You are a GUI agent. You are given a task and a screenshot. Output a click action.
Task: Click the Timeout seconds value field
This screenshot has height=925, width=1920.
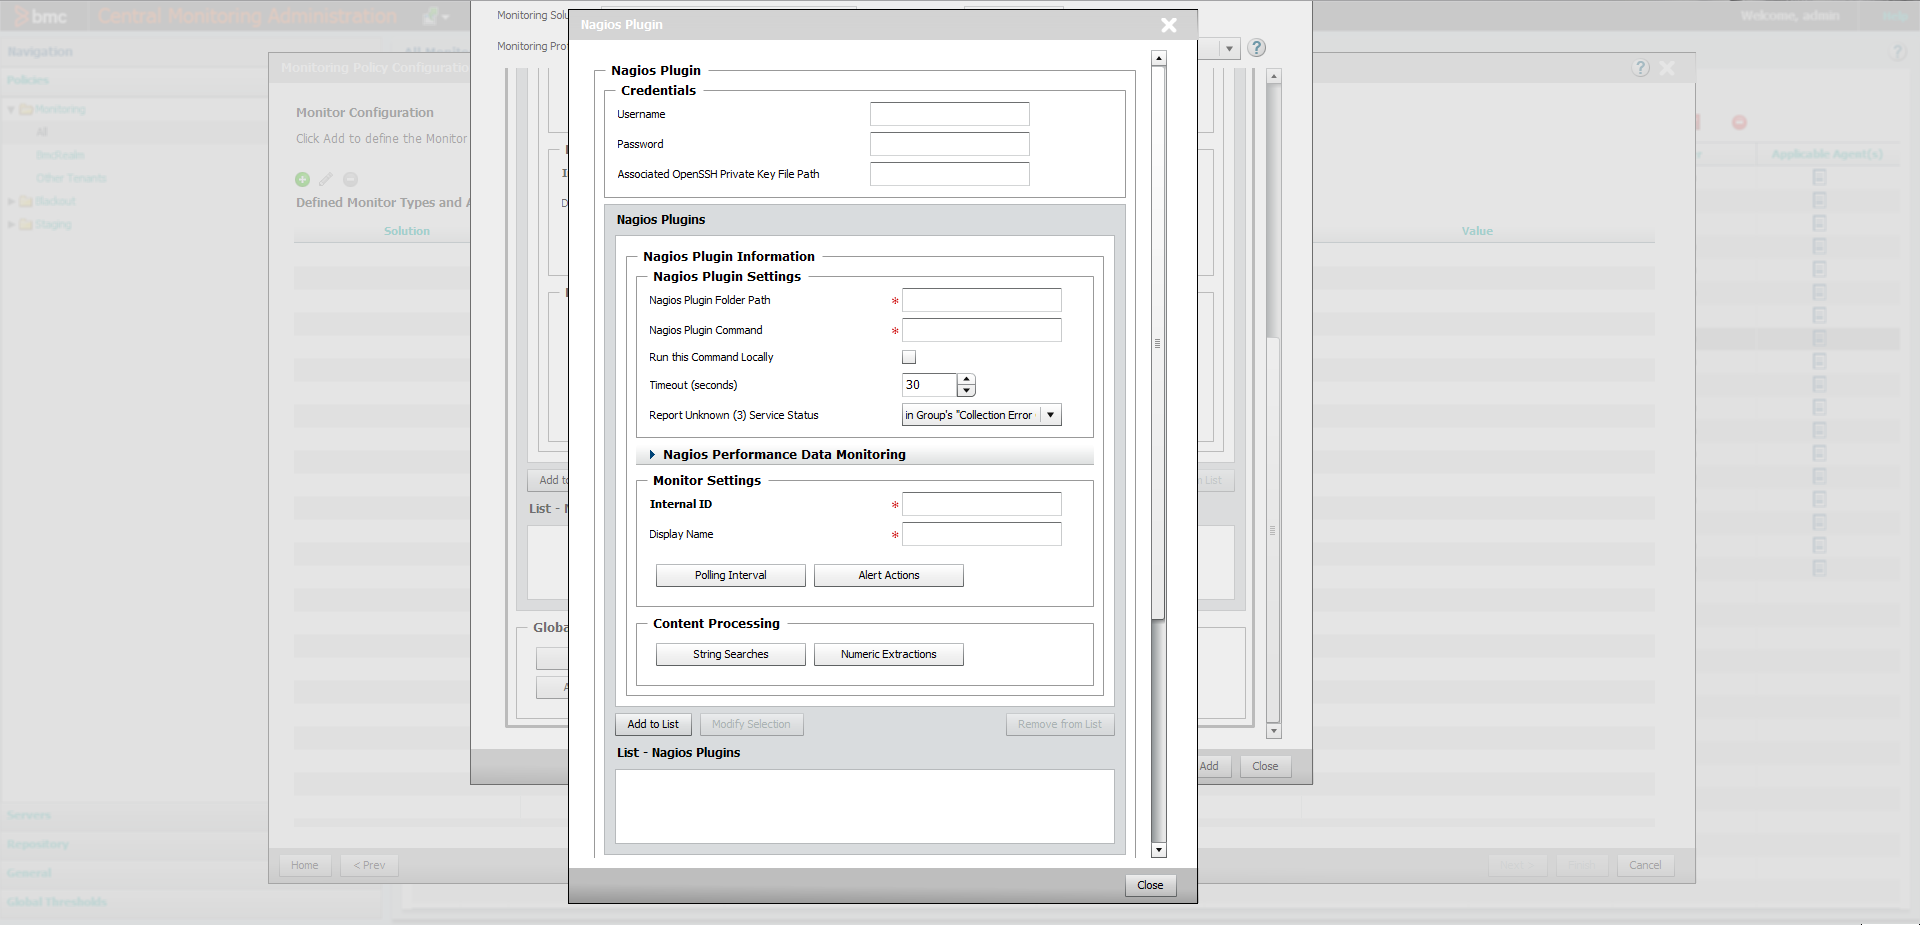click(x=929, y=385)
